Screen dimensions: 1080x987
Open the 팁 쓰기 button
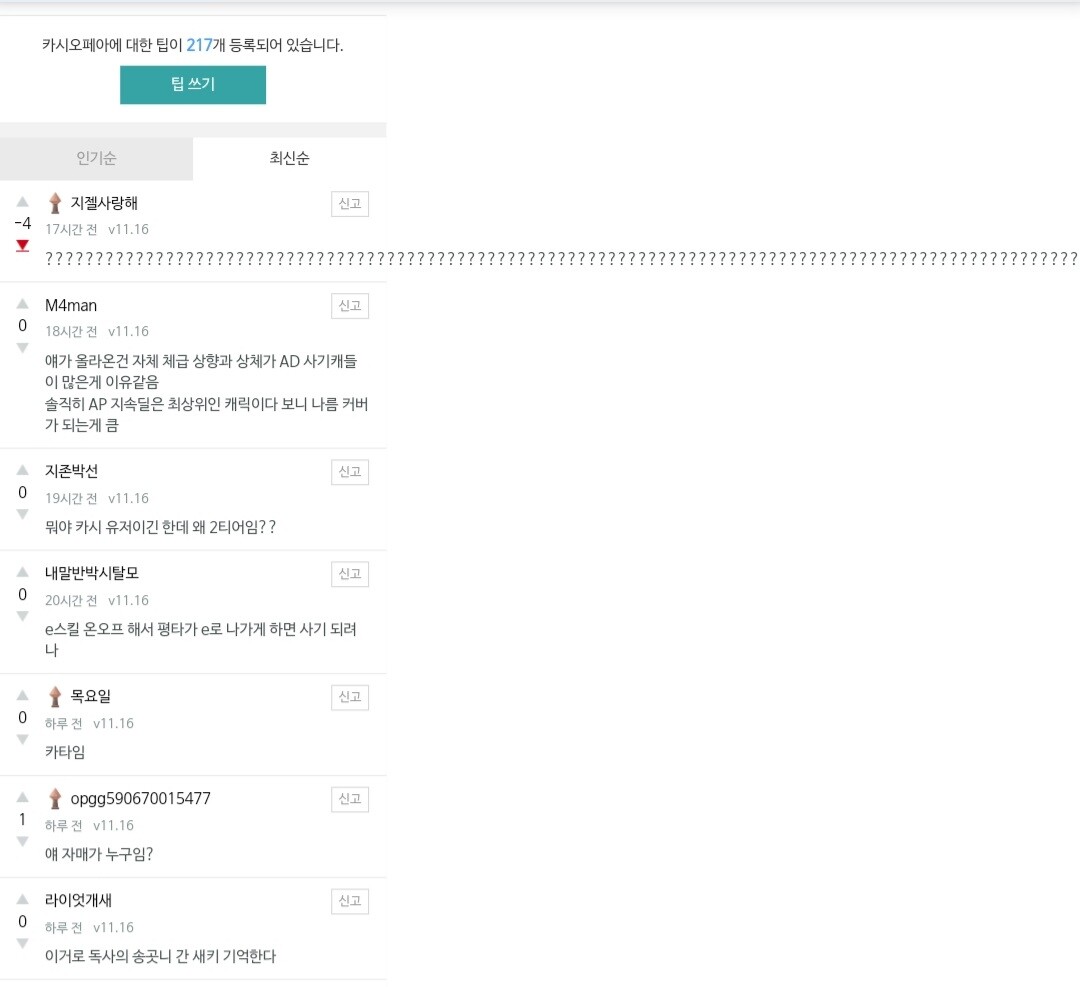point(193,85)
